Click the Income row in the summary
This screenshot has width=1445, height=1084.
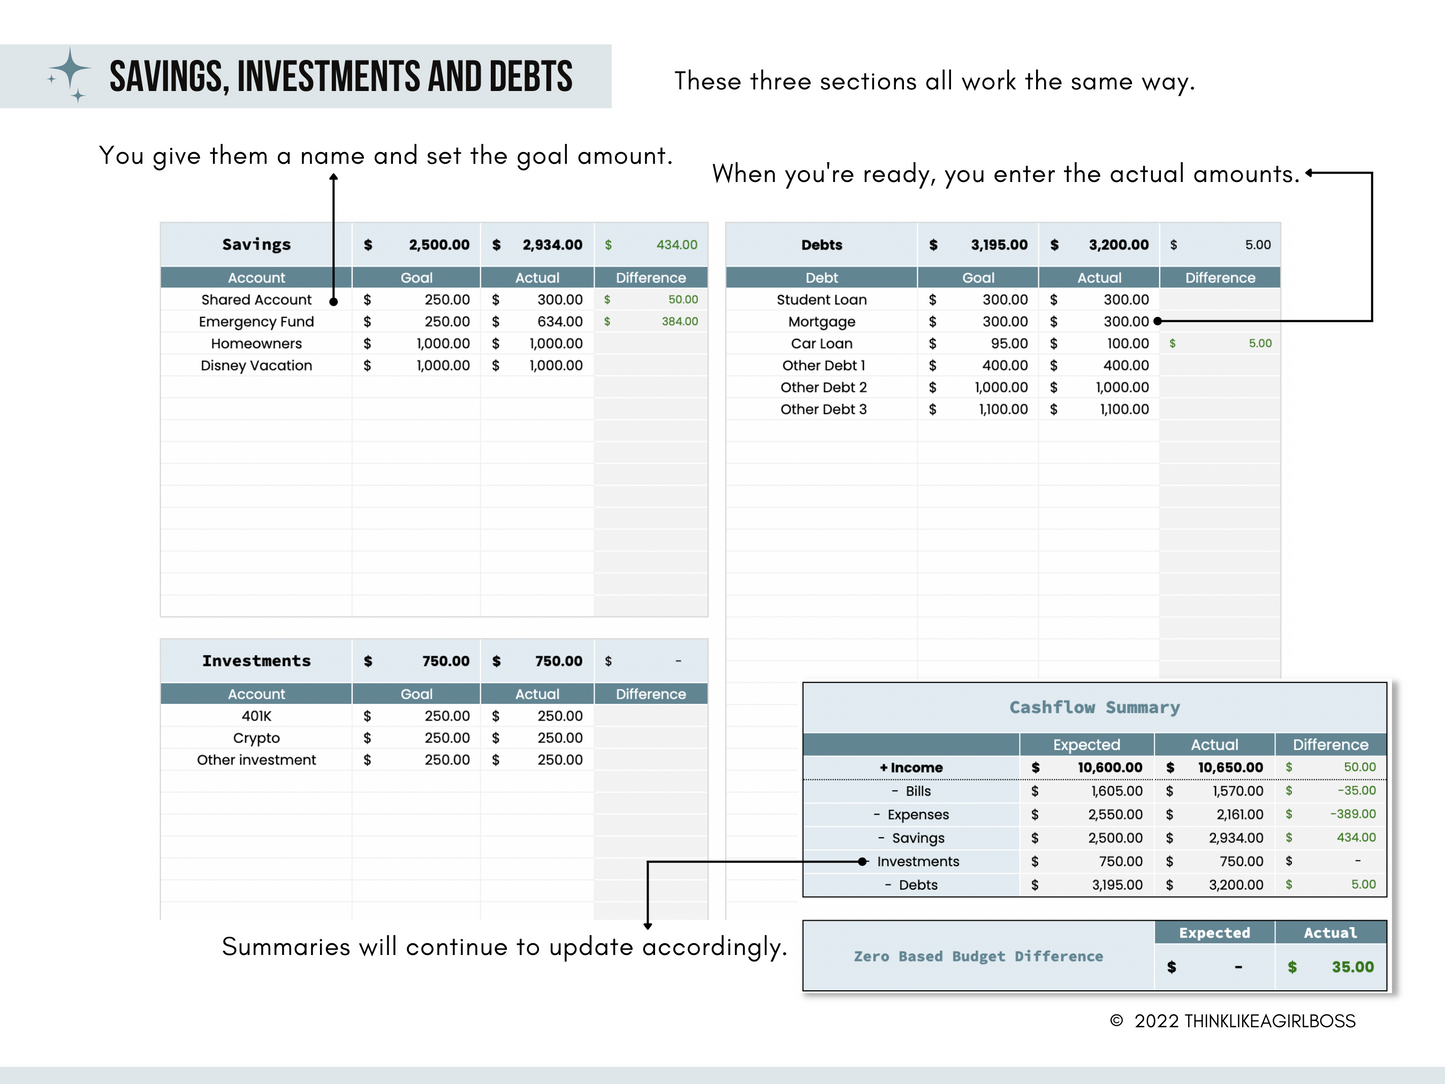(911, 767)
